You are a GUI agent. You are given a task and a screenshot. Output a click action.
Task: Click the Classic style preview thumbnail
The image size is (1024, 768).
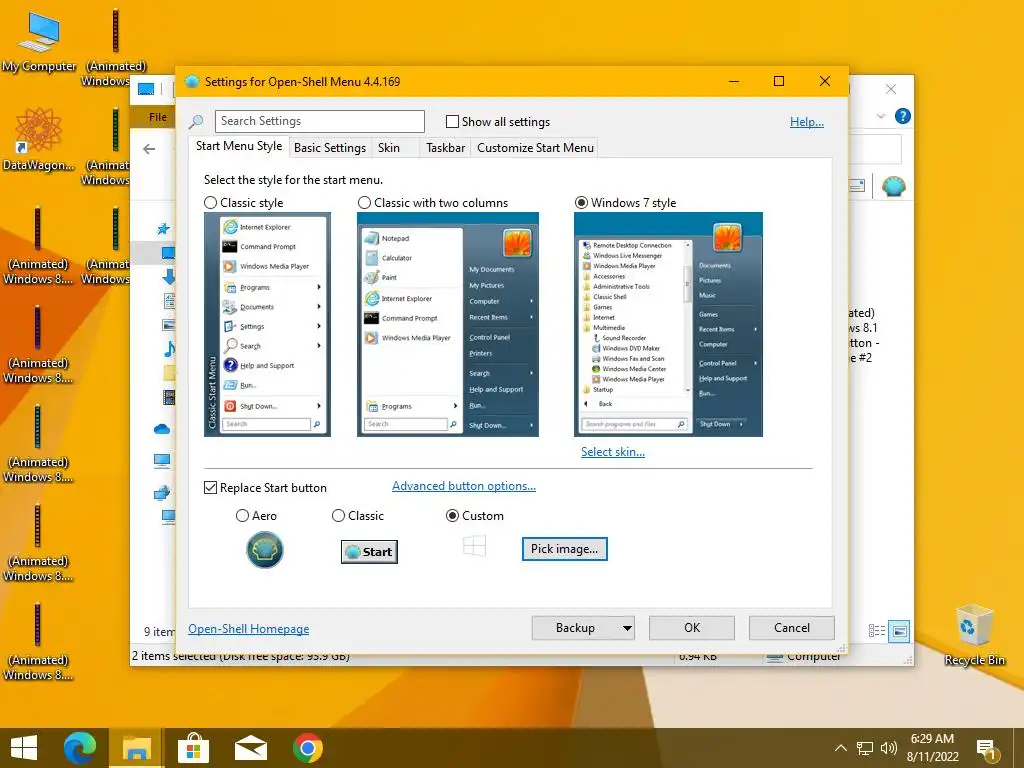coord(267,325)
